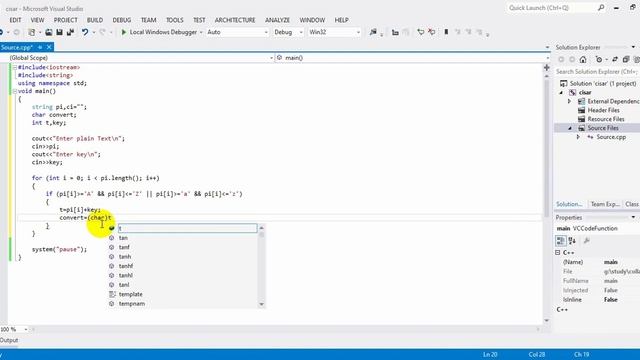Click the Redo icon in toolbar
The image size is (640, 360).
coord(102,32)
